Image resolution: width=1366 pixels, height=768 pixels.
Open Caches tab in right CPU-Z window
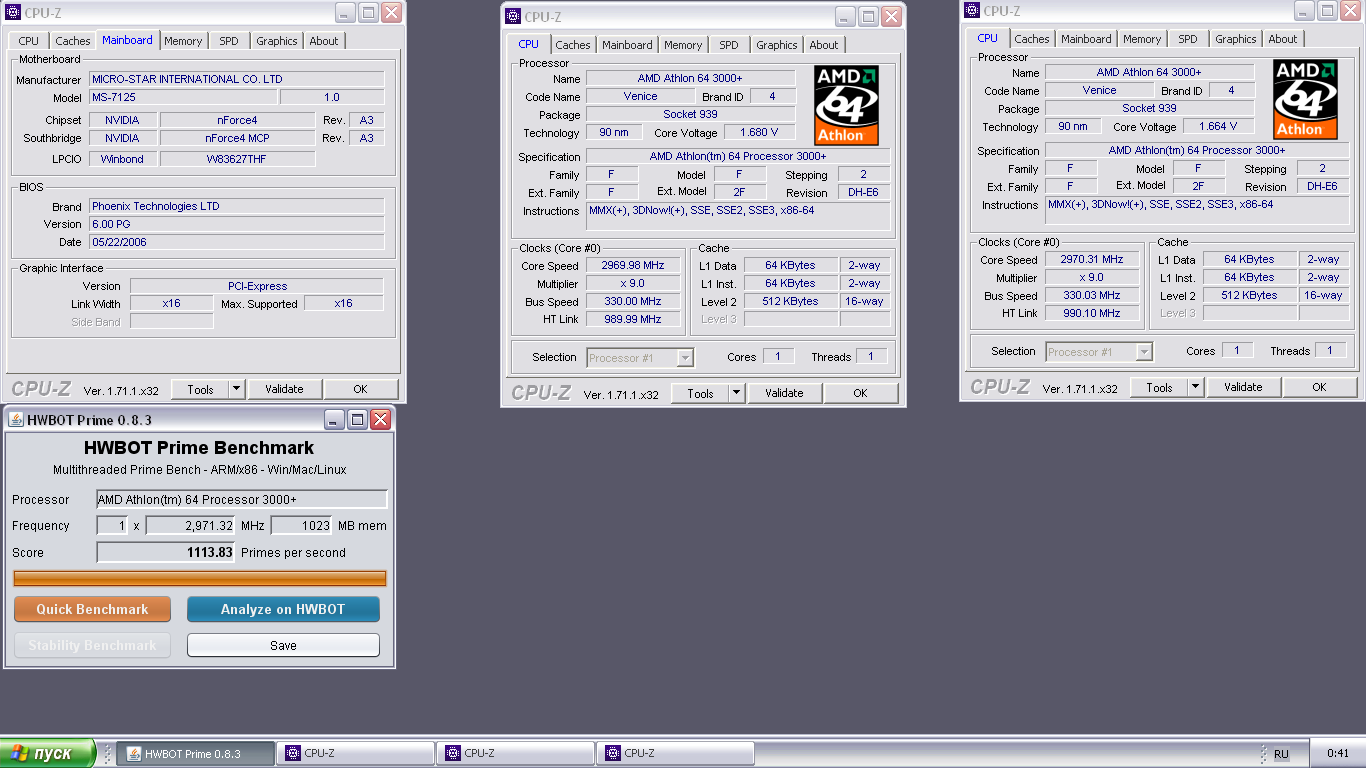click(x=1032, y=39)
